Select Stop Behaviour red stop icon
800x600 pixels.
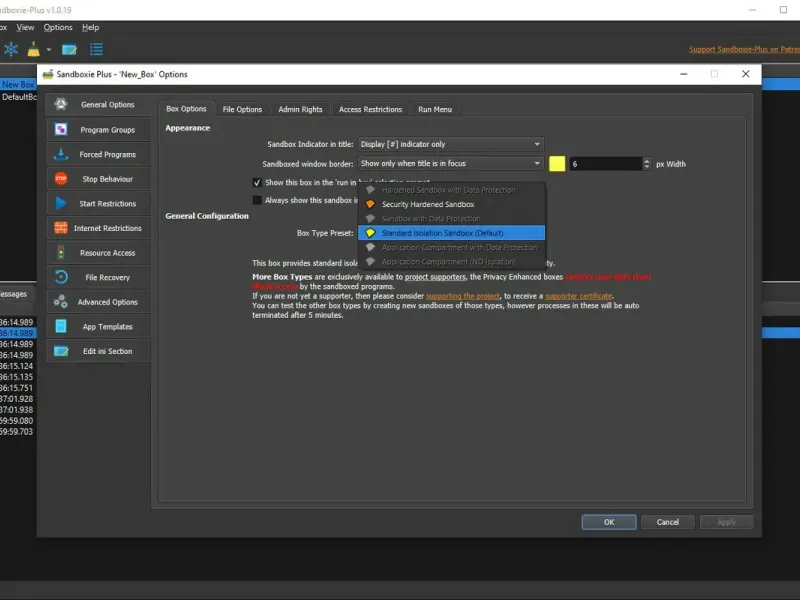(x=61, y=179)
